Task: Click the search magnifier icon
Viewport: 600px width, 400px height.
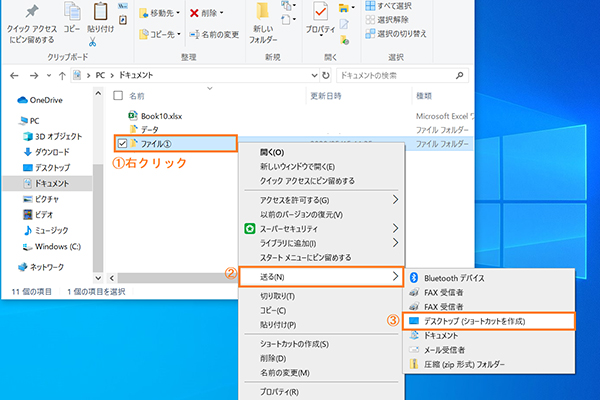Action: coord(460,75)
